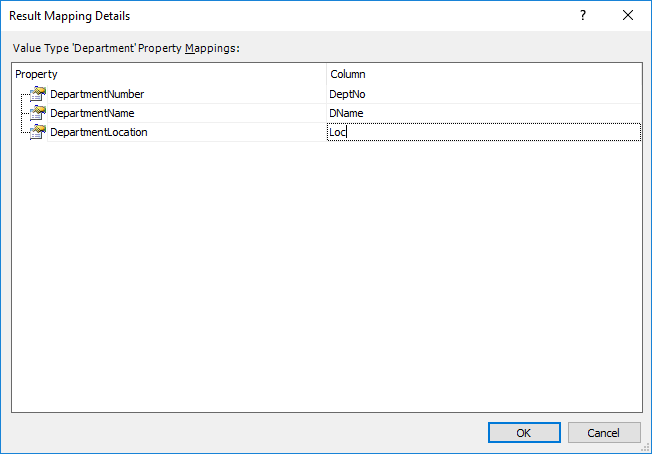Close the Result Mapping Details dialog
The height and width of the screenshot is (454, 652).
click(628, 15)
